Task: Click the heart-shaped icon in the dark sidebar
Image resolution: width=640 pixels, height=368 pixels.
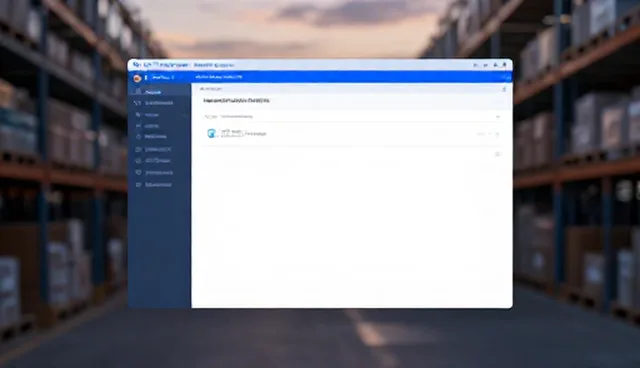Action: tap(138, 173)
